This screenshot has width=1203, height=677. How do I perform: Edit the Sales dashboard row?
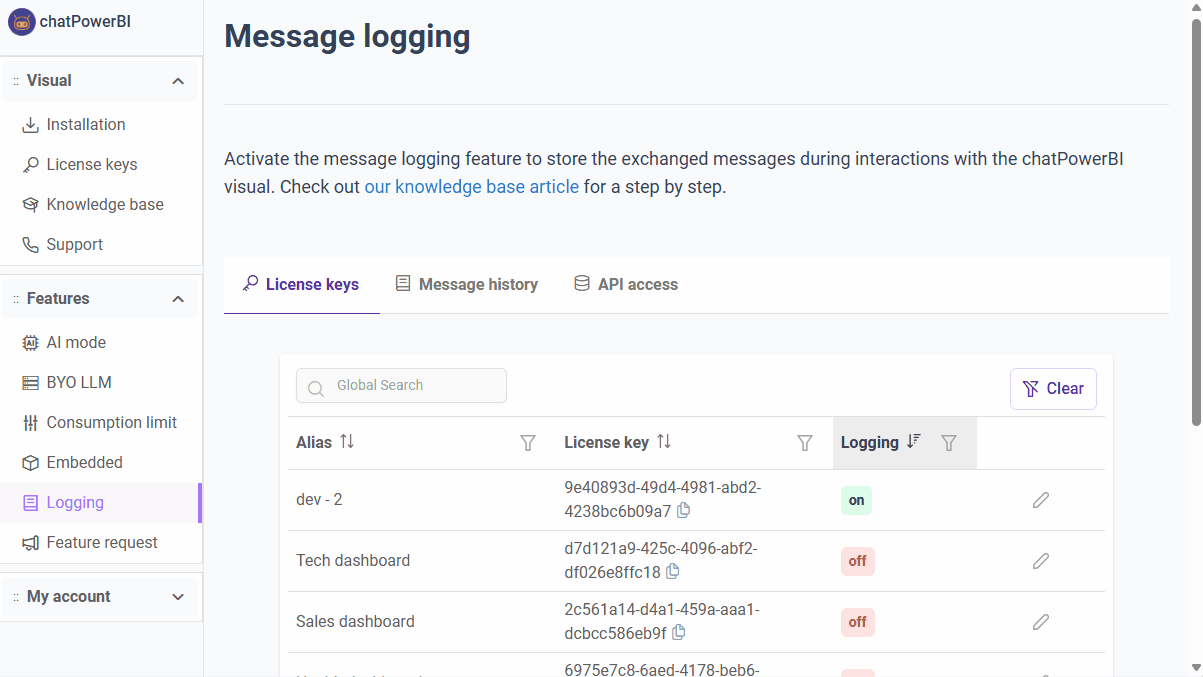click(x=1041, y=622)
